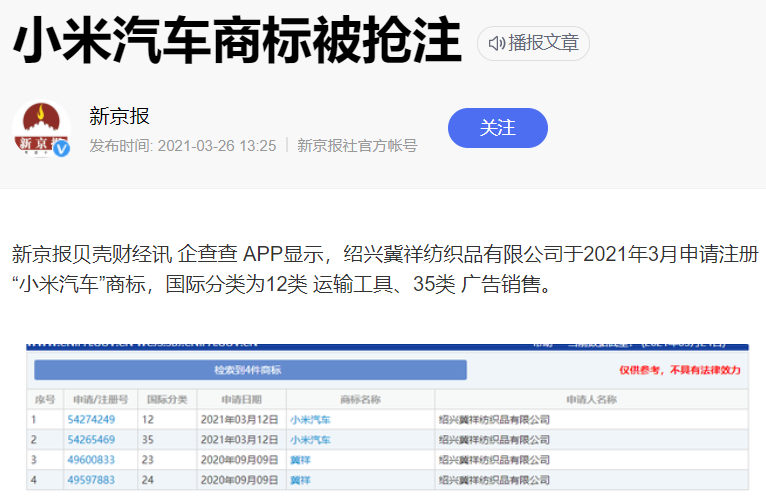Screen dimensions: 766x496
Task: Click the 申请日期 column header
Action: [x=240, y=399]
